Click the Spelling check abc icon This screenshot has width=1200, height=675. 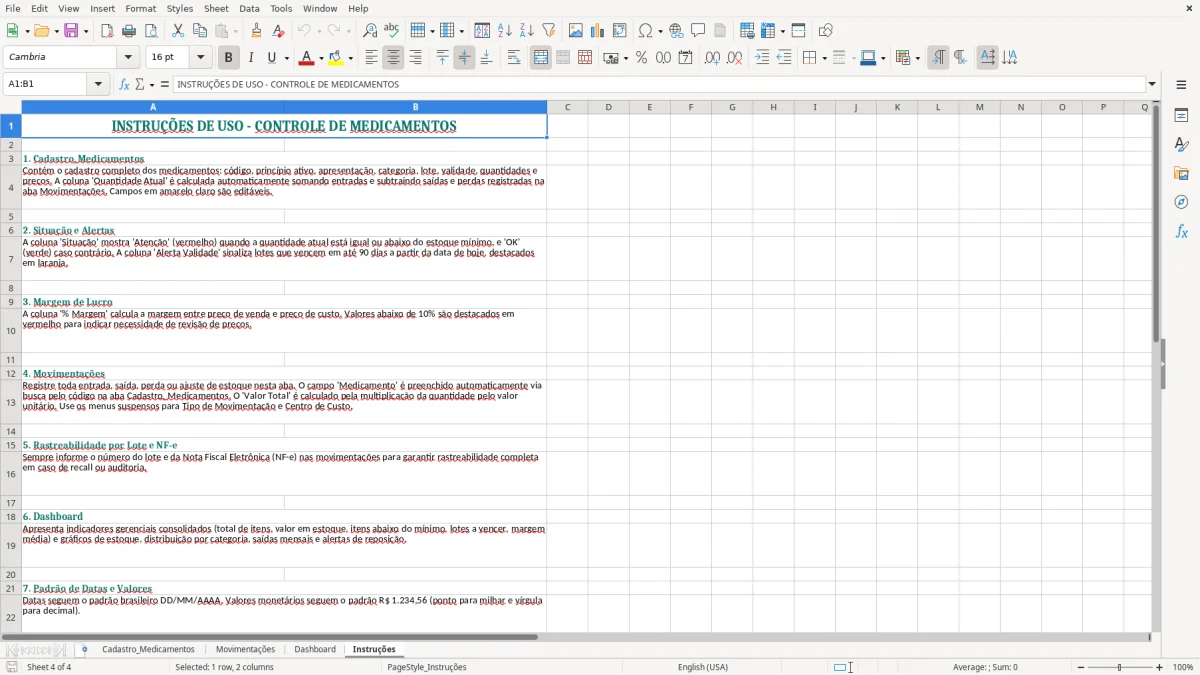pos(392,31)
